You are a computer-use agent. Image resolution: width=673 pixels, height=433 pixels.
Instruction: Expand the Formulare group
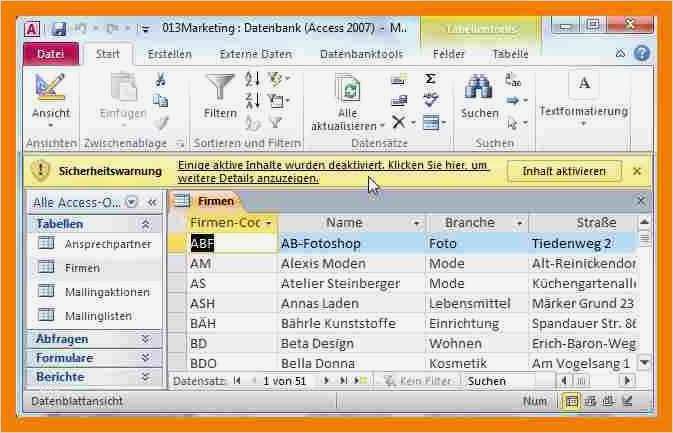(x=146, y=357)
